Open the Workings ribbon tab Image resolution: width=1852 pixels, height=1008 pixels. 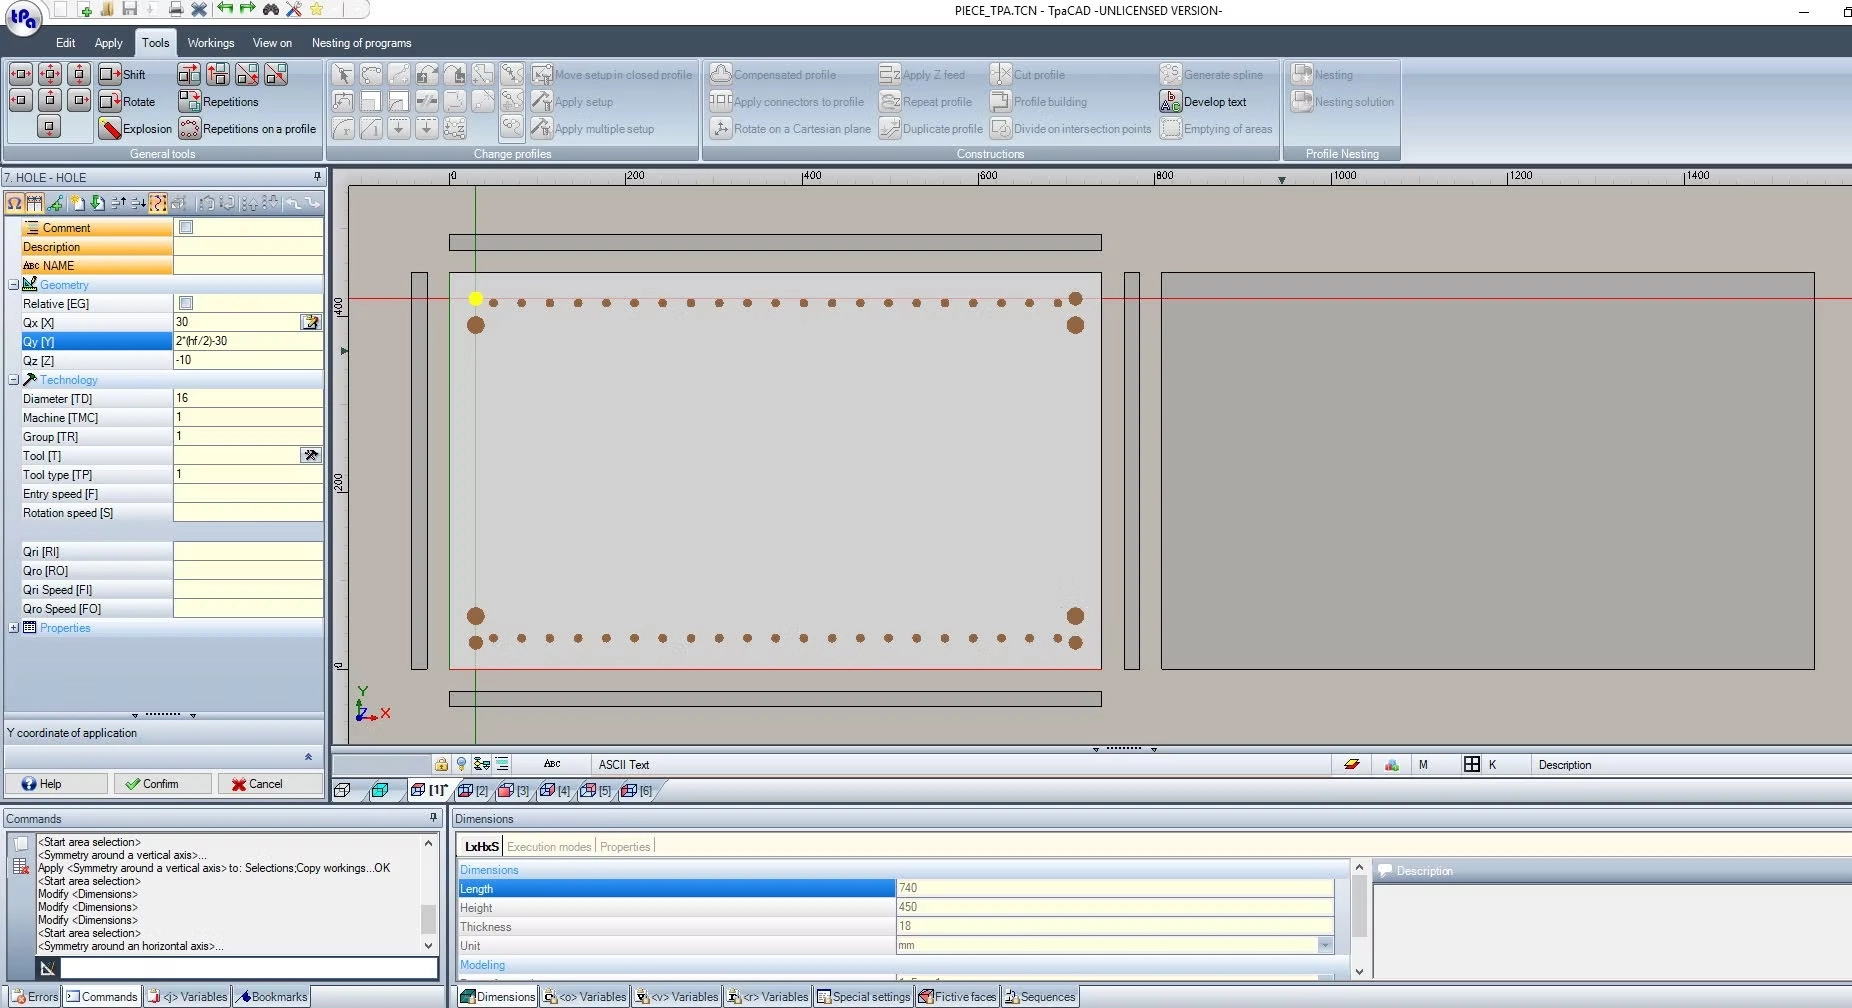(210, 43)
